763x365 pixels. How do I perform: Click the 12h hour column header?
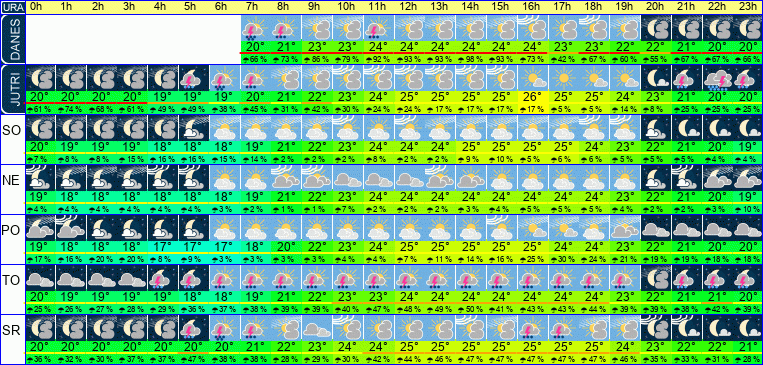pos(409,7)
